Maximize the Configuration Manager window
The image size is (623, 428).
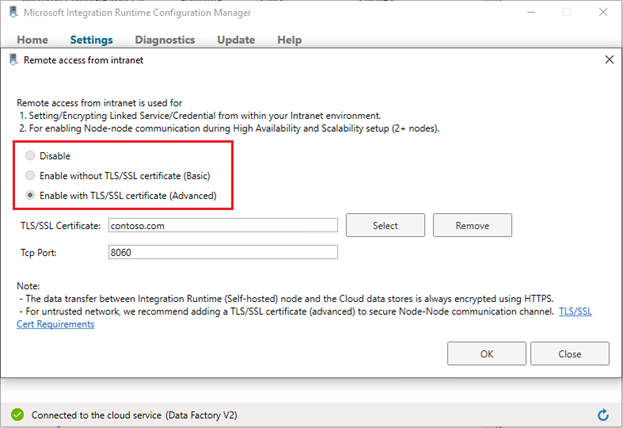coord(567,12)
